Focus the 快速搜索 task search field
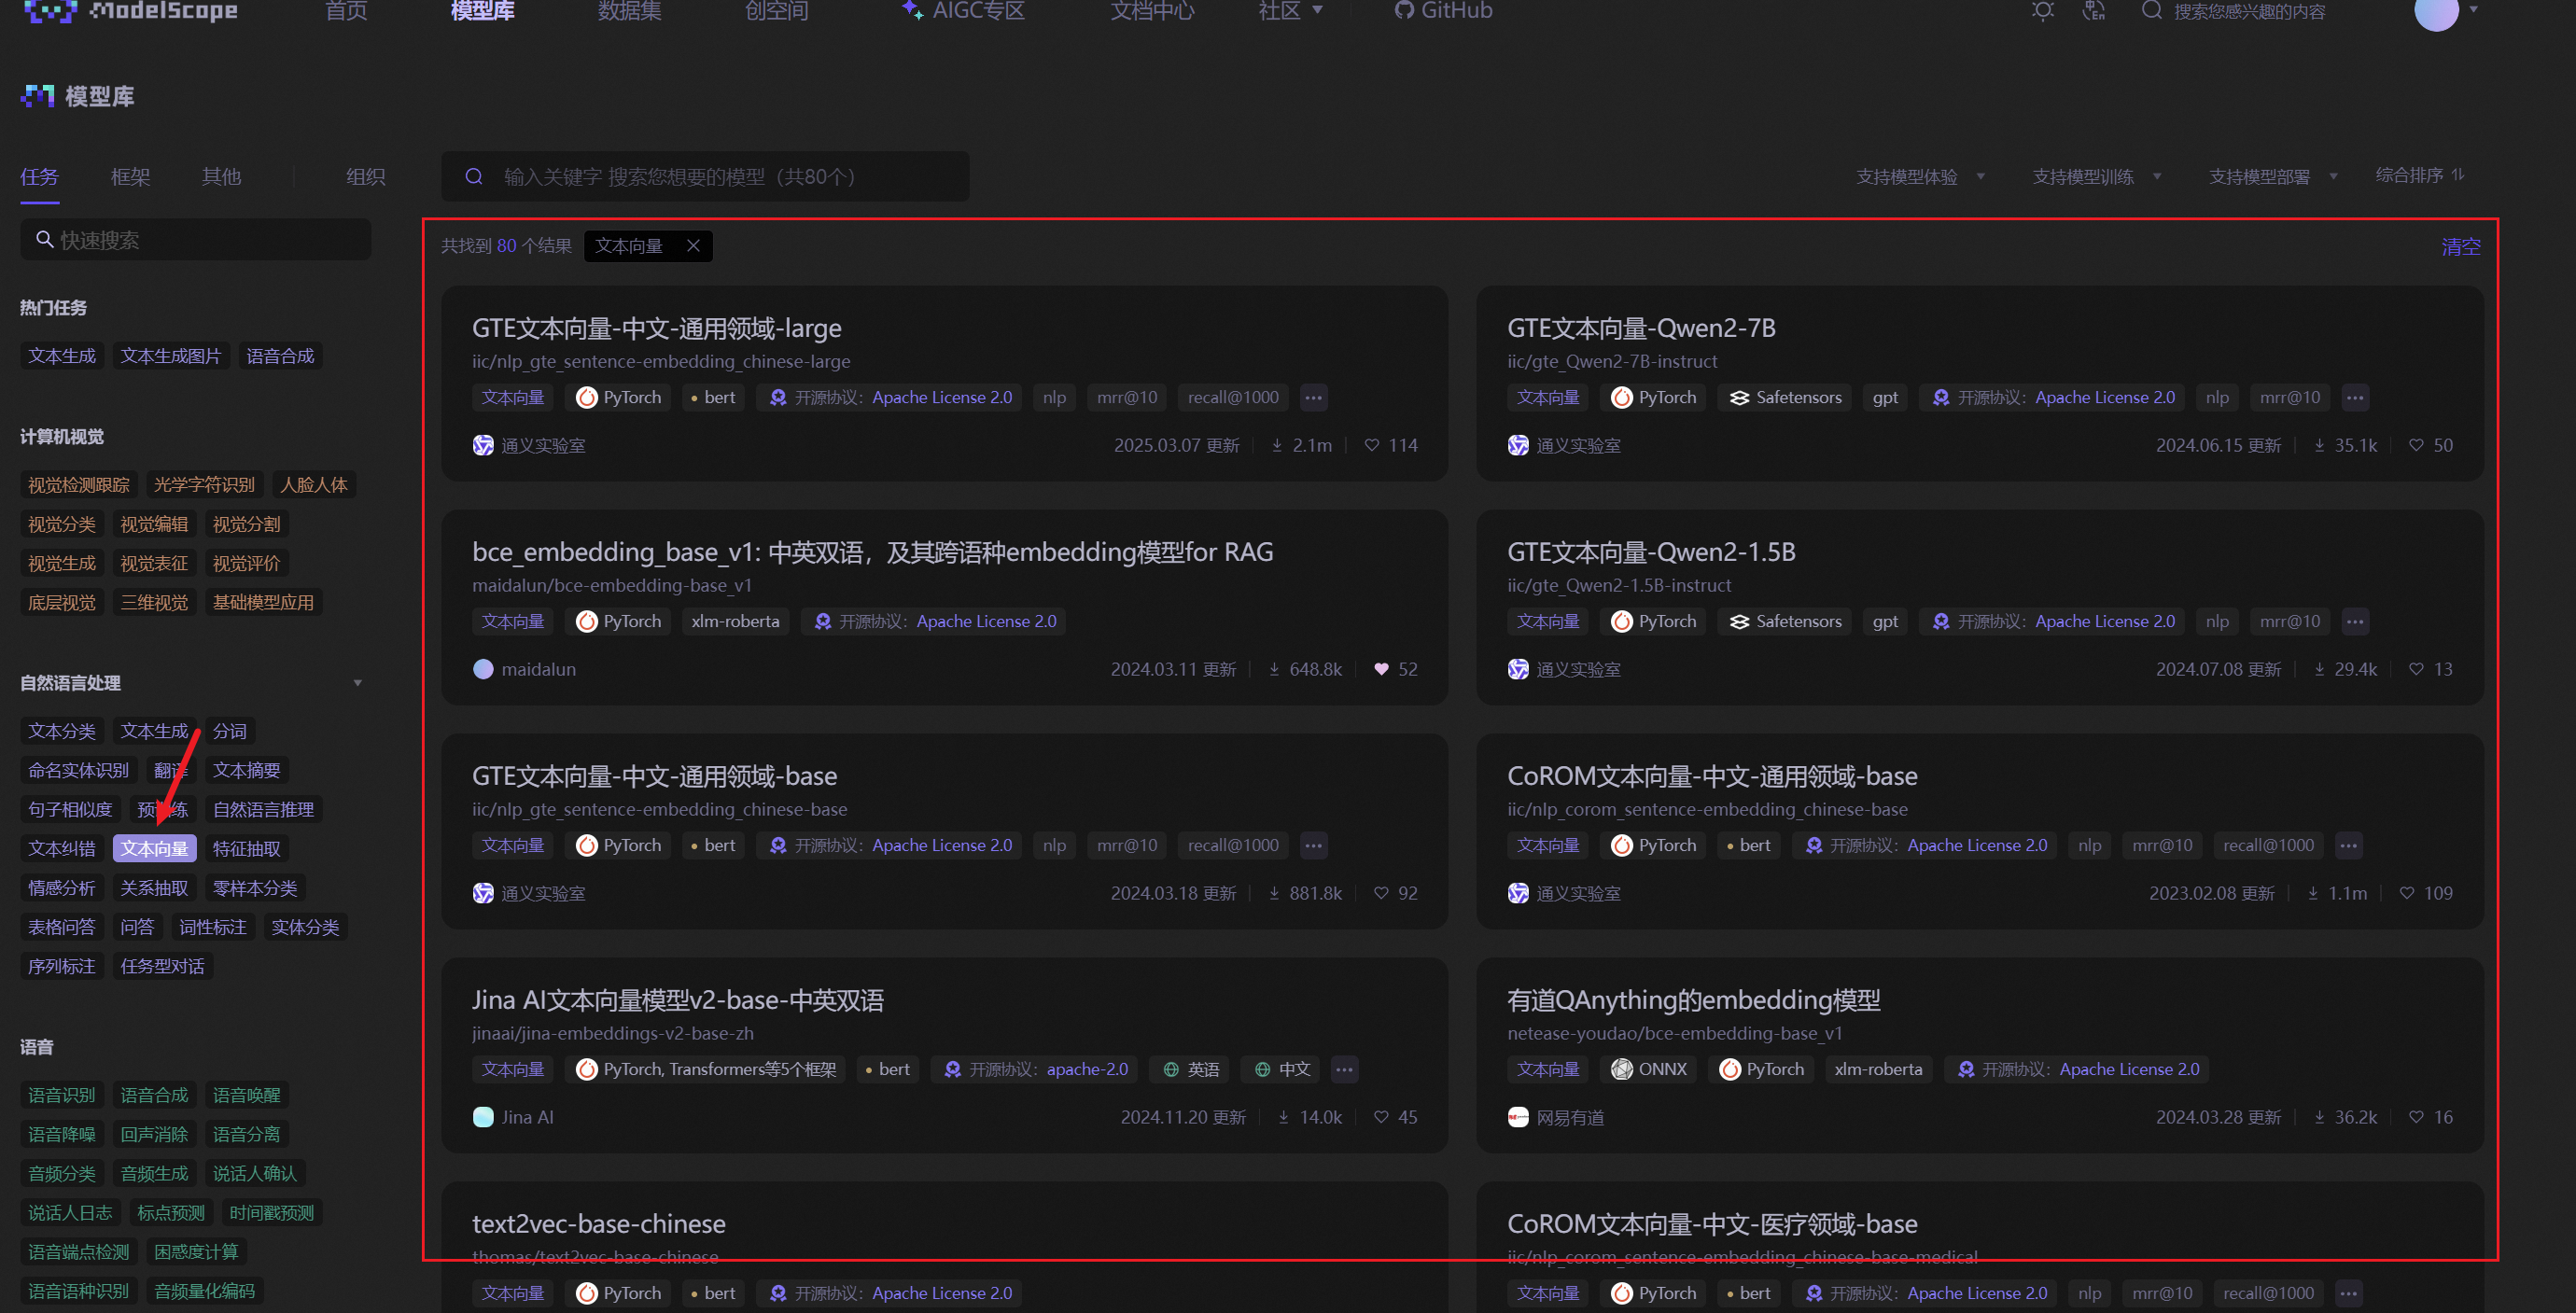Image resolution: width=2576 pixels, height=1313 pixels. pyautogui.click(x=196, y=240)
